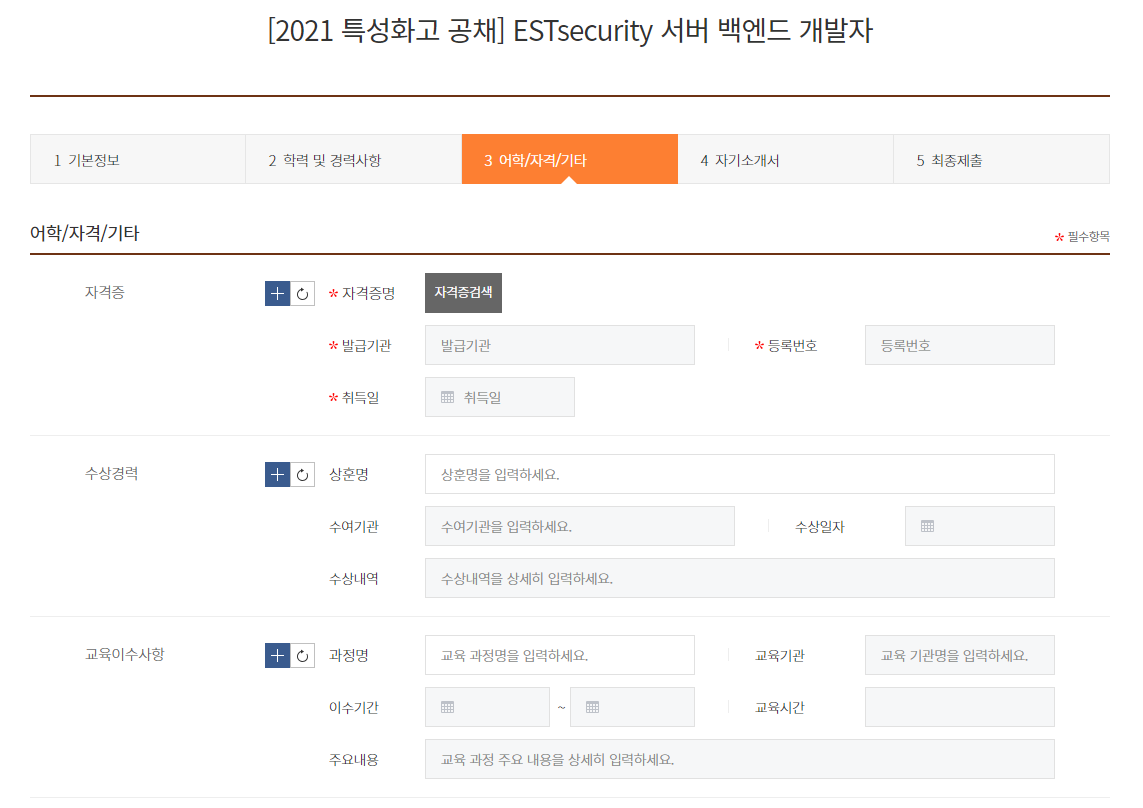Image resolution: width=1143 pixels, height=808 pixels.
Task: Select the active 3 어학/자격/기타 tab
Action: point(570,160)
